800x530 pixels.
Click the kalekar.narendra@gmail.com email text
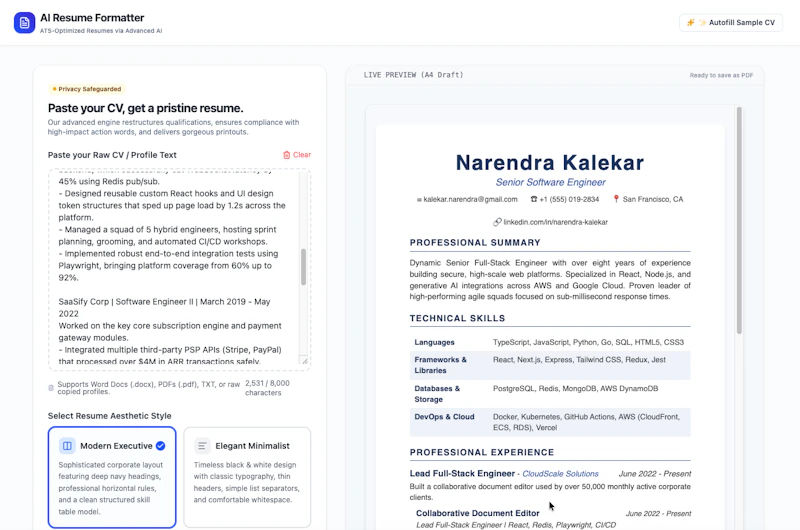(x=470, y=199)
